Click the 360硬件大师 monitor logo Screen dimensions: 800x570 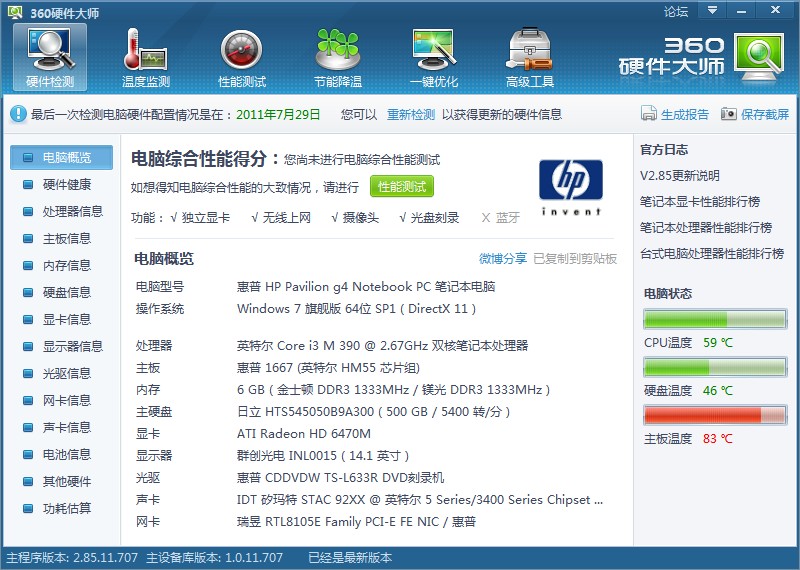(759, 56)
